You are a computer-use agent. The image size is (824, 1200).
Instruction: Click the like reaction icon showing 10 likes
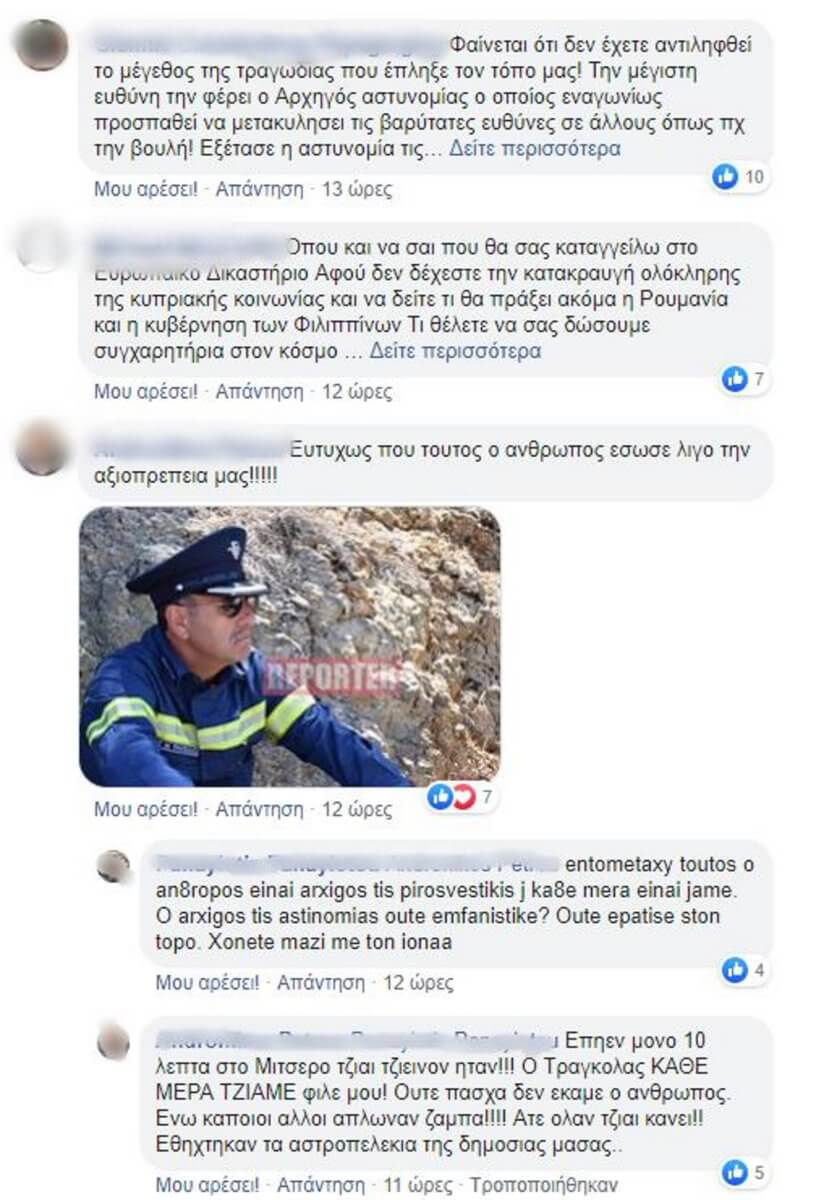coord(725,178)
